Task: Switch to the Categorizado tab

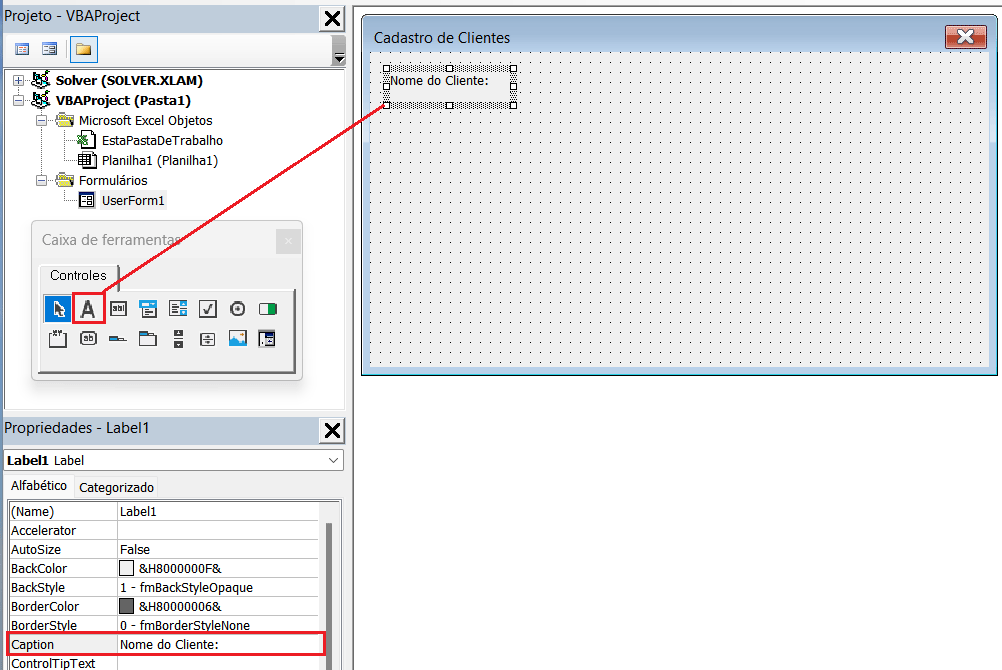Action: [x=116, y=488]
